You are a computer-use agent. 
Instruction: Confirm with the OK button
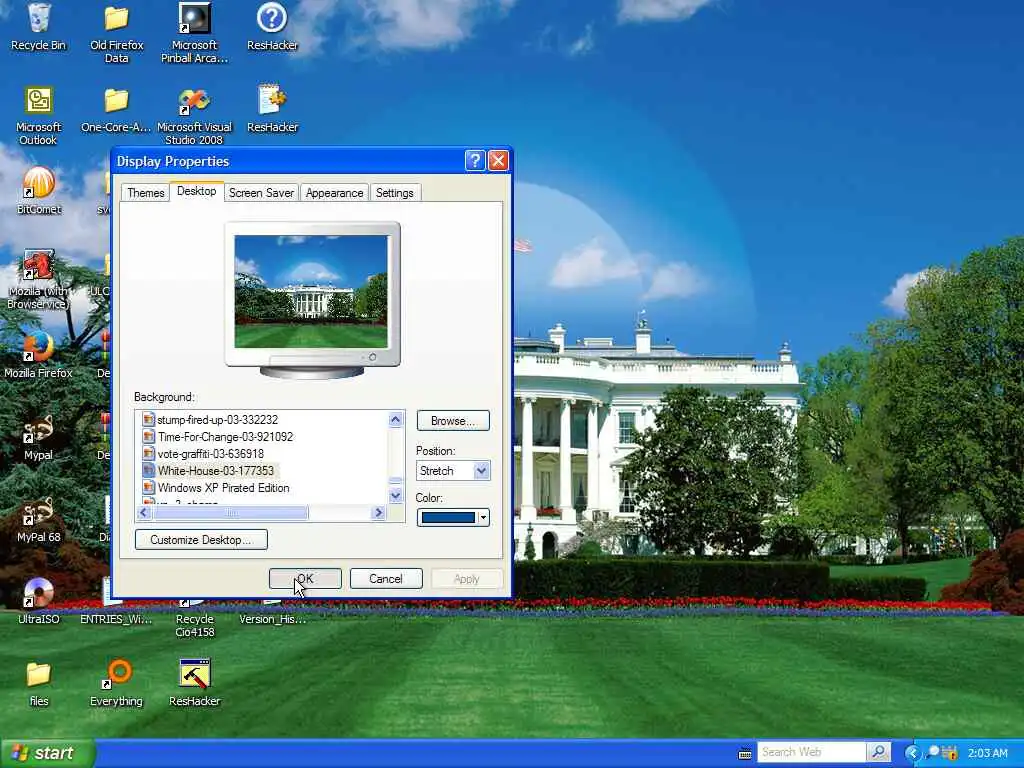click(x=305, y=579)
